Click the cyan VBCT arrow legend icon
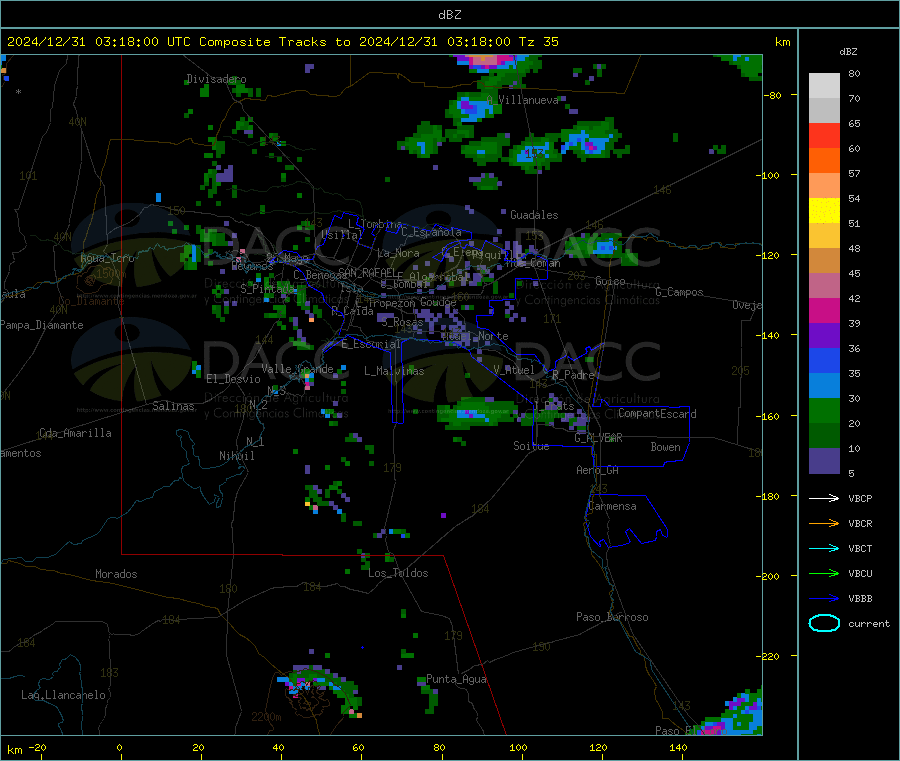Viewport: 900px width, 761px height. coord(824,548)
